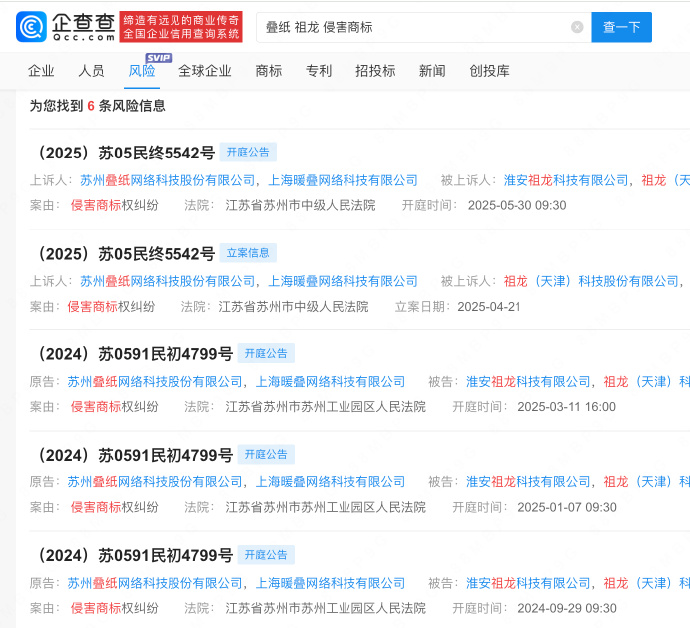690x628 pixels.
Task: Click 开庭公告 tag on 2024-09-29 case
Action: coord(266,555)
